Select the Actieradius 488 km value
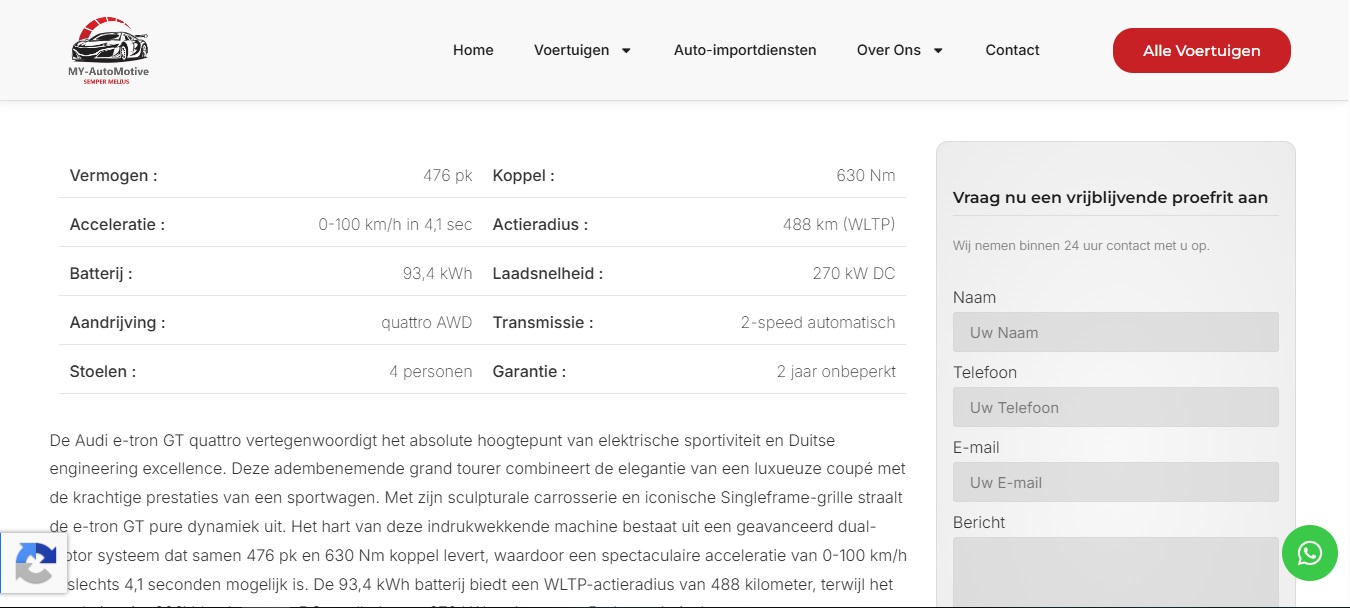 (839, 224)
